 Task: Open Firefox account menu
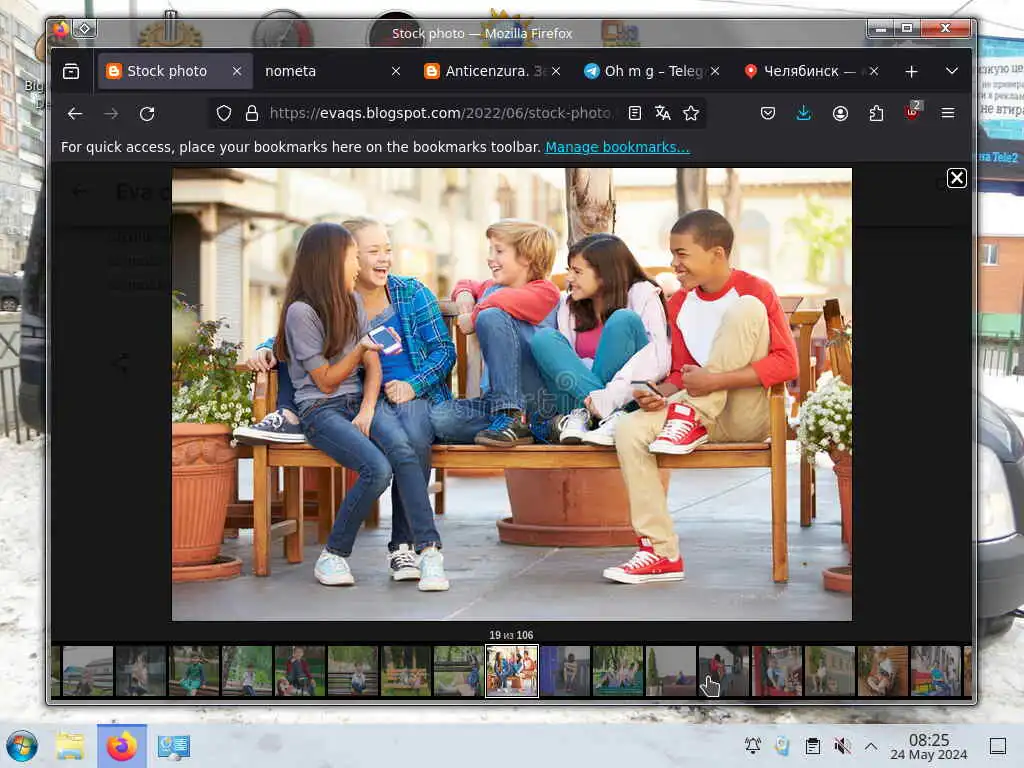[840, 114]
